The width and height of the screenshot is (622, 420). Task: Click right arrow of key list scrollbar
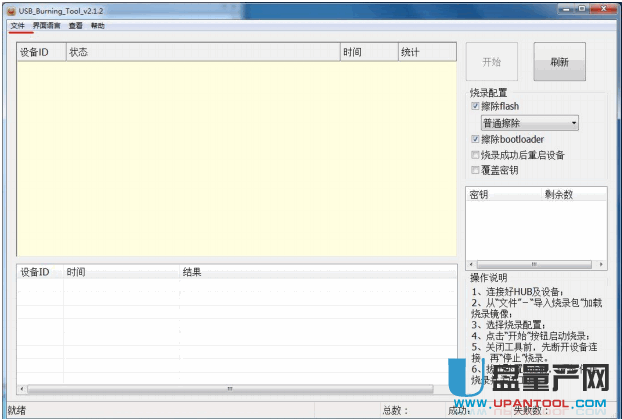point(602,265)
